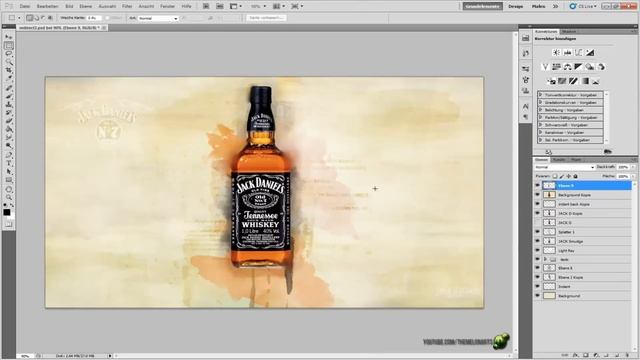The image size is (640, 360).
Task: Select the History Brush tool
Action: click(9, 112)
